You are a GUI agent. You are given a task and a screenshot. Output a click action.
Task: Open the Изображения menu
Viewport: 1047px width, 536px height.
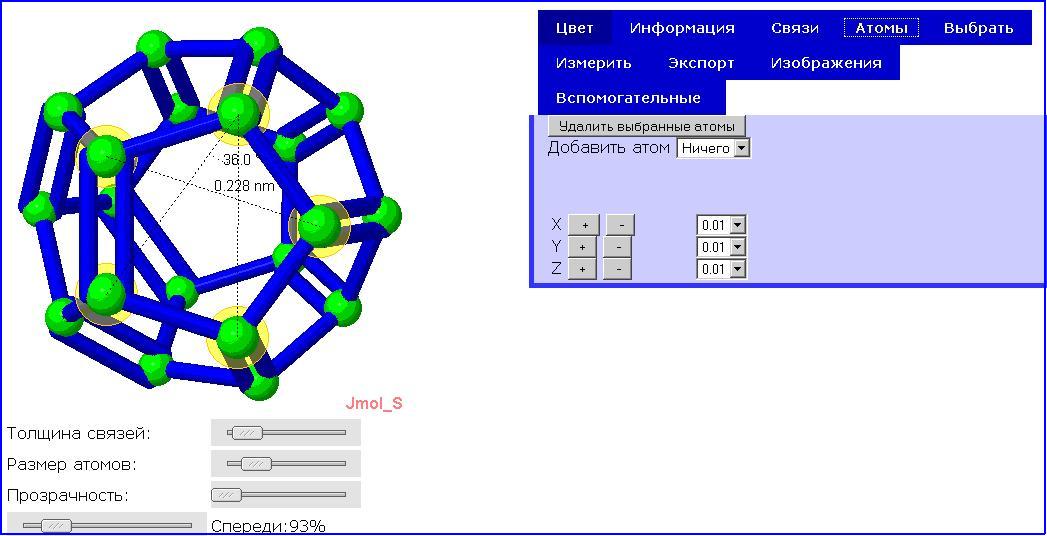click(x=826, y=63)
